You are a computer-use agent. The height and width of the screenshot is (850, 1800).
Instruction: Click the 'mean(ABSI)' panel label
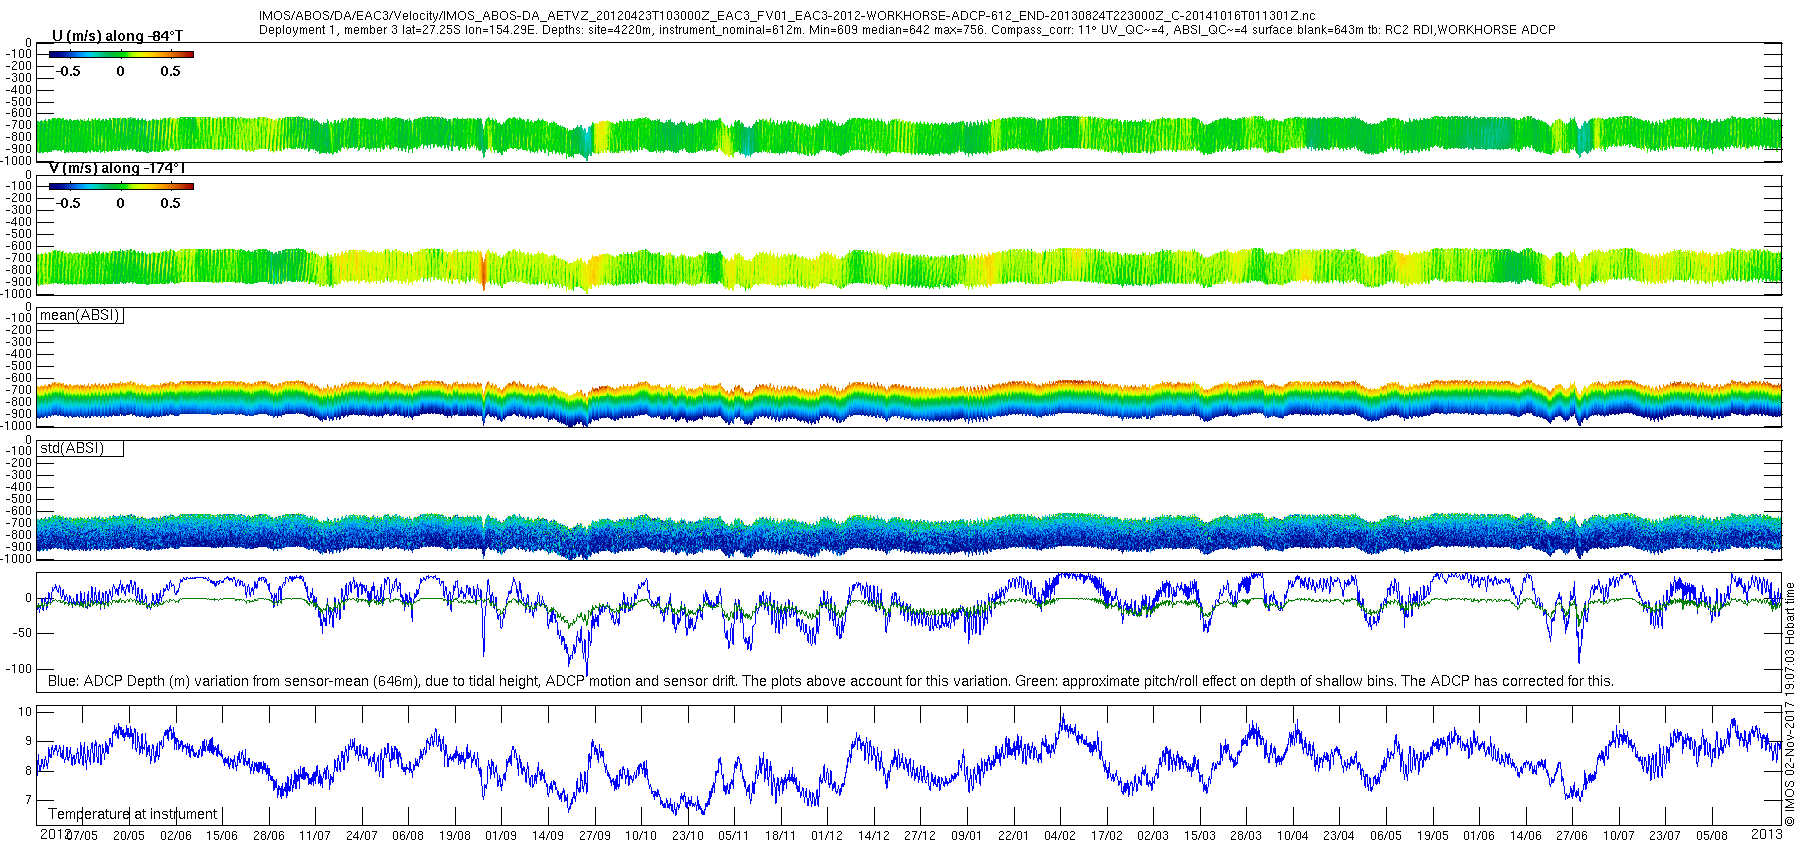[80, 315]
